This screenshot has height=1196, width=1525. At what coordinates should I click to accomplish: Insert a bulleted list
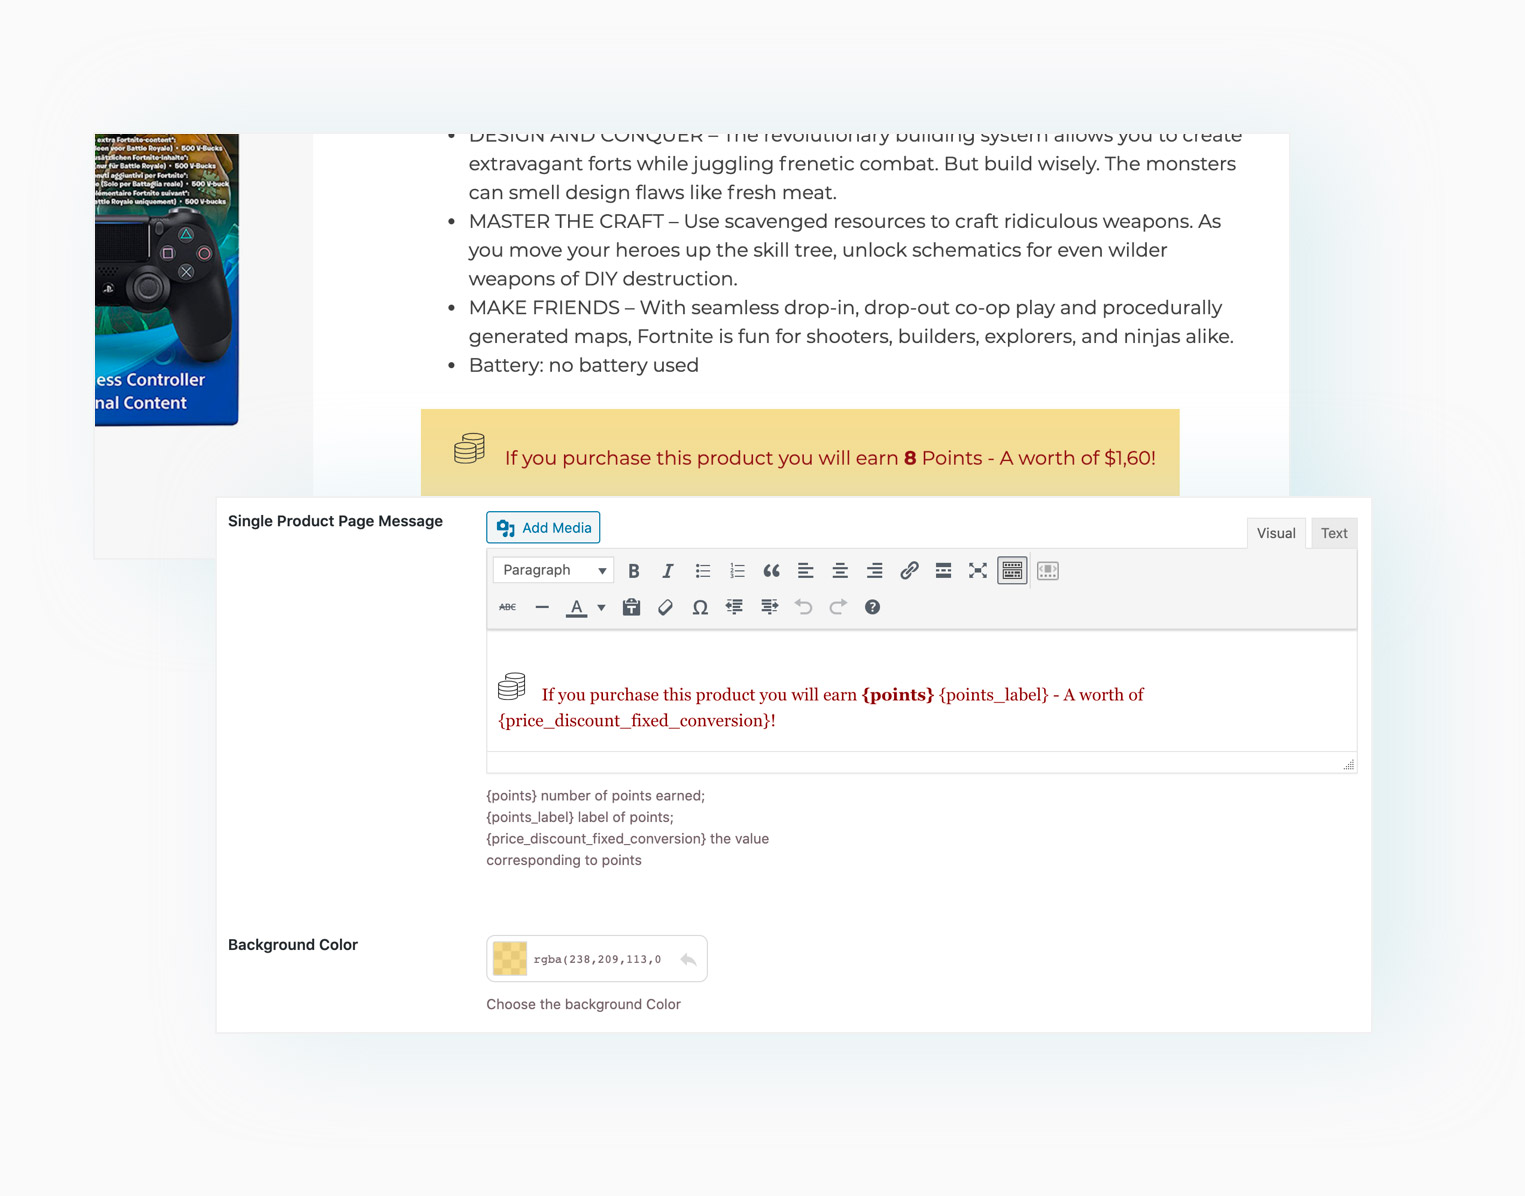703,571
